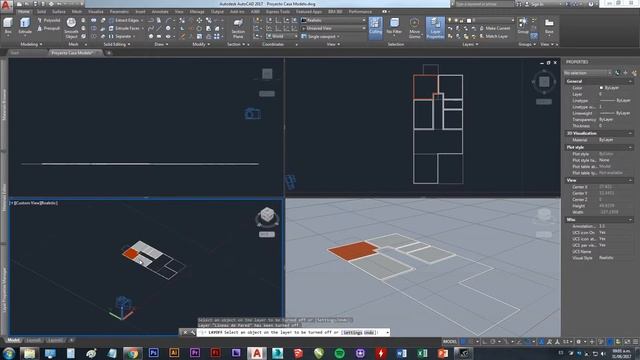This screenshot has width=640, height=360.
Task: Open the World UCS dropdown
Action: (x=282, y=36)
